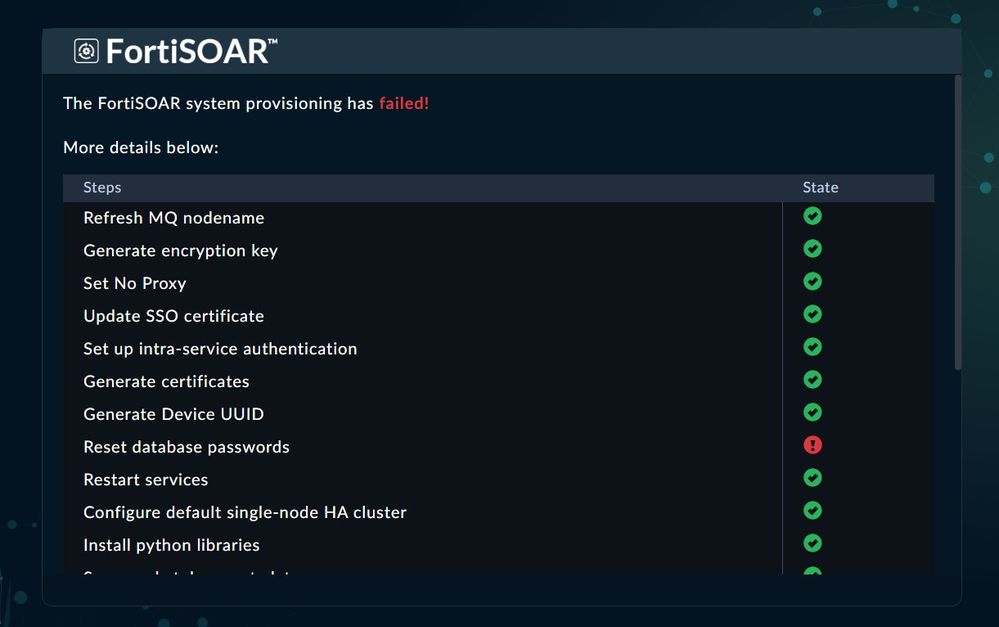This screenshot has height=627, width=999.
Task: Click the red error icon for Reset database passwords
Action: tap(813, 445)
